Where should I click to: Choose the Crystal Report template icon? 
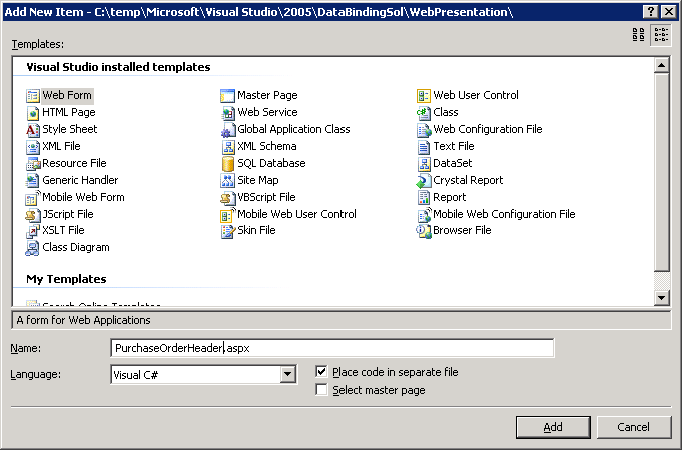click(424, 180)
